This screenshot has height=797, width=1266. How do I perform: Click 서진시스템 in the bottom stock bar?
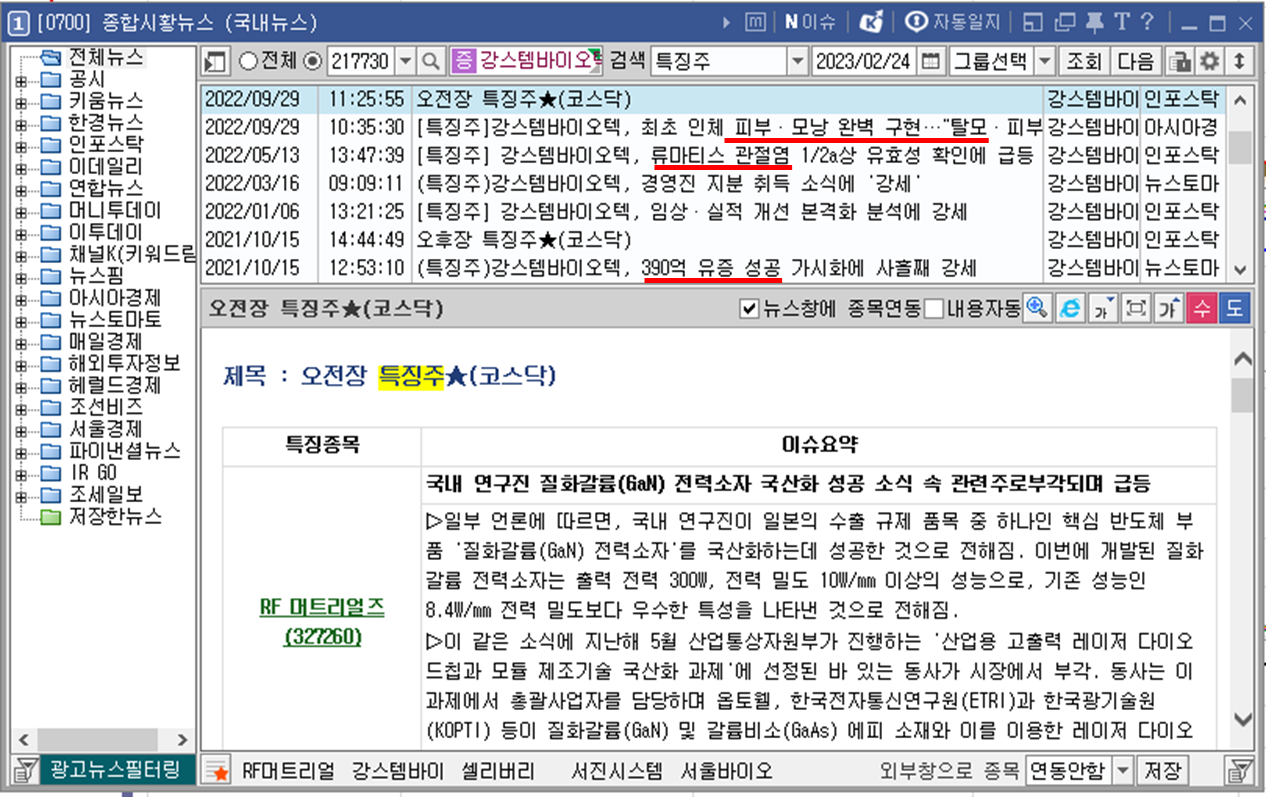point(617,771)
